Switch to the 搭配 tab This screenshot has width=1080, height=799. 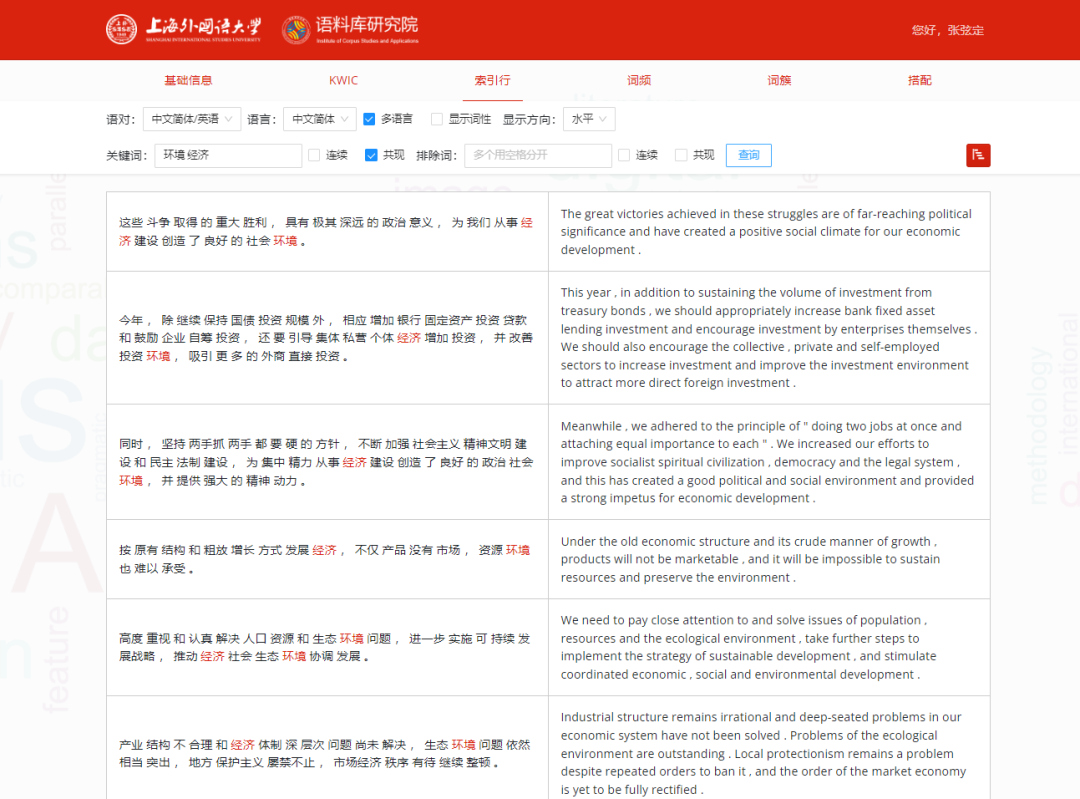(x=919, y=79)
